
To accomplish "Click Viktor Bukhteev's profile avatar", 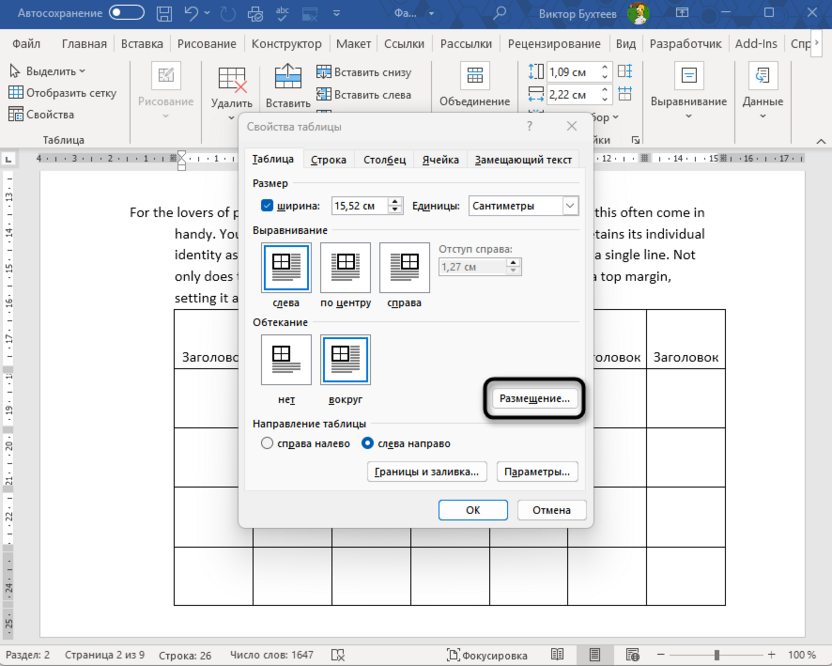I will pyautogui.click(x=638, y=13).
